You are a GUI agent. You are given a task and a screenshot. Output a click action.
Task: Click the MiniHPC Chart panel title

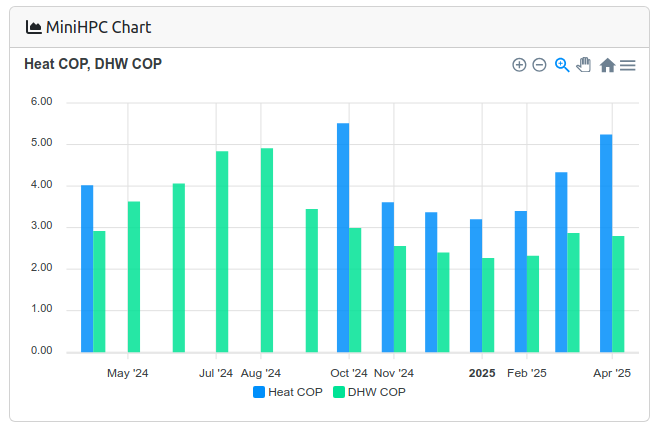point(99,27)
